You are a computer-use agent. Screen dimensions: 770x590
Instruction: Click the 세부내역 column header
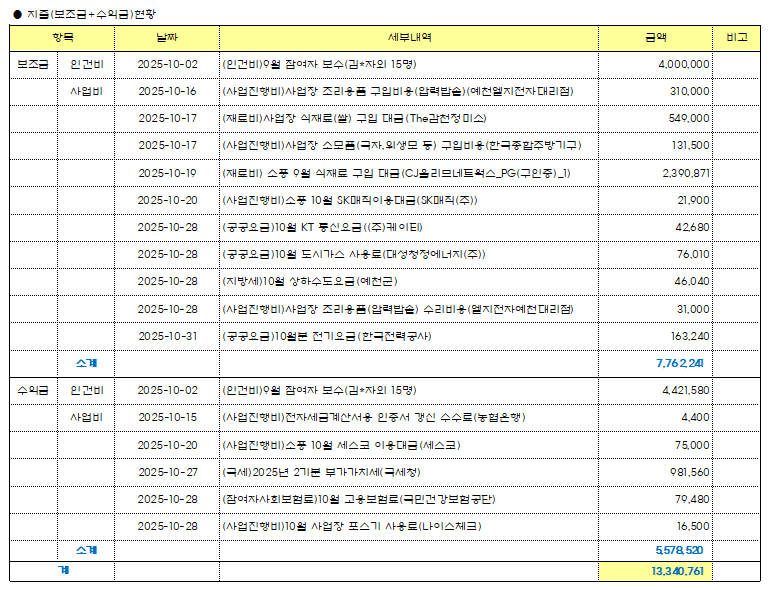coord(408,37)
